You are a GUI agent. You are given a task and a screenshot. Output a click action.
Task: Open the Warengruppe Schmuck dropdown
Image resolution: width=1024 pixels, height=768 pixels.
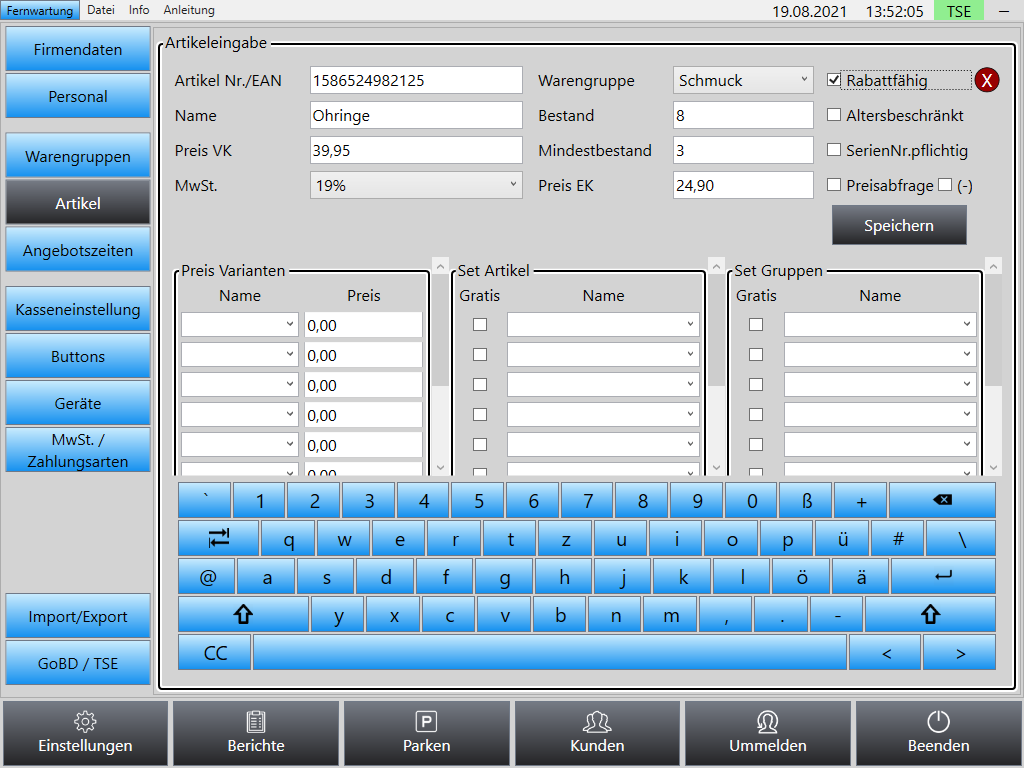pyautogui.click(x=743, y=80)
